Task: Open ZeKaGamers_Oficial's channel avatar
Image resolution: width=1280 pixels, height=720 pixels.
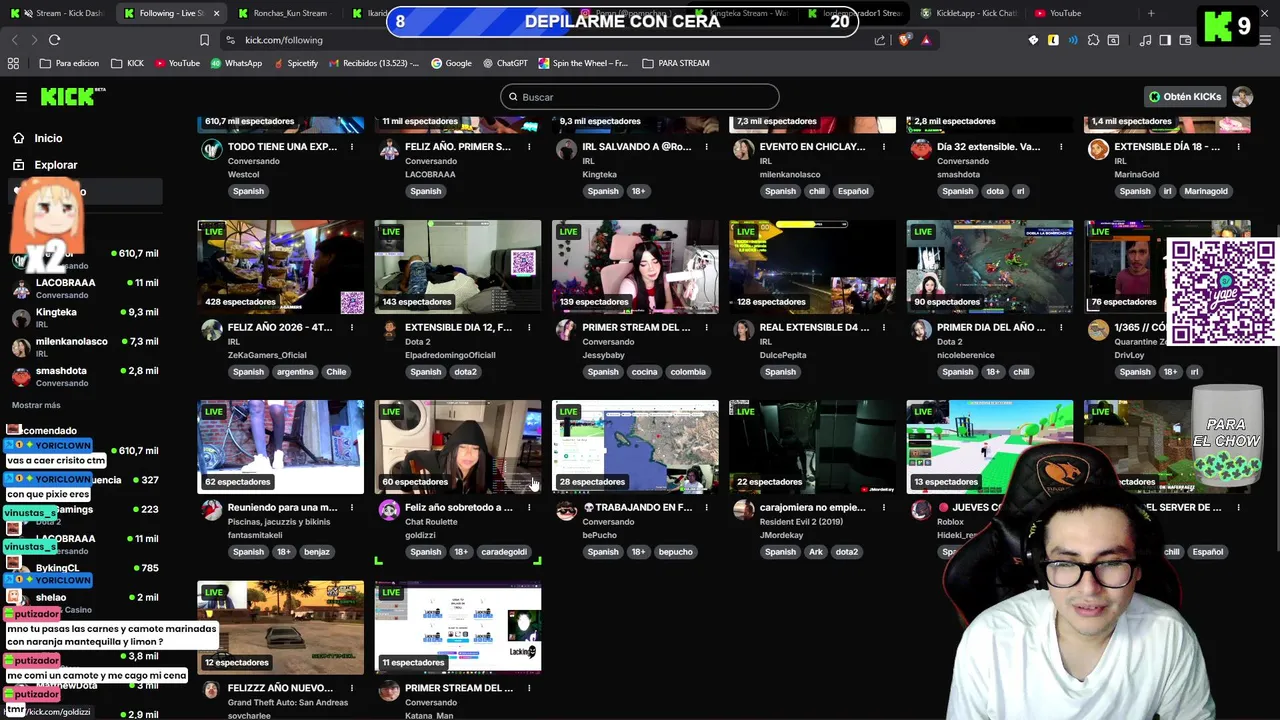Action: (211, 330)
